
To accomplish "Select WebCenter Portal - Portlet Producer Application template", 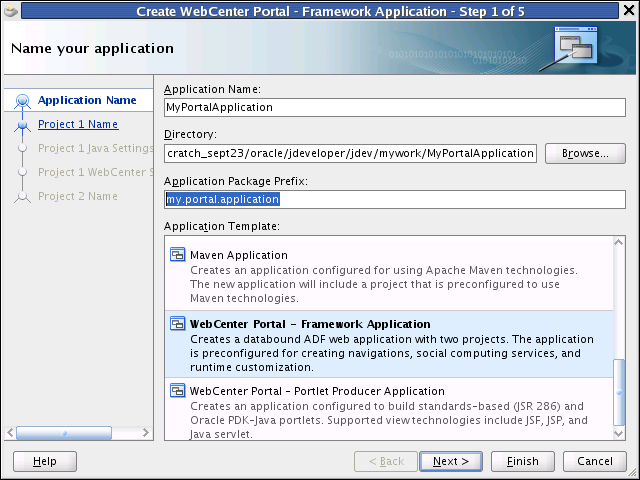I will coord(389,409).
